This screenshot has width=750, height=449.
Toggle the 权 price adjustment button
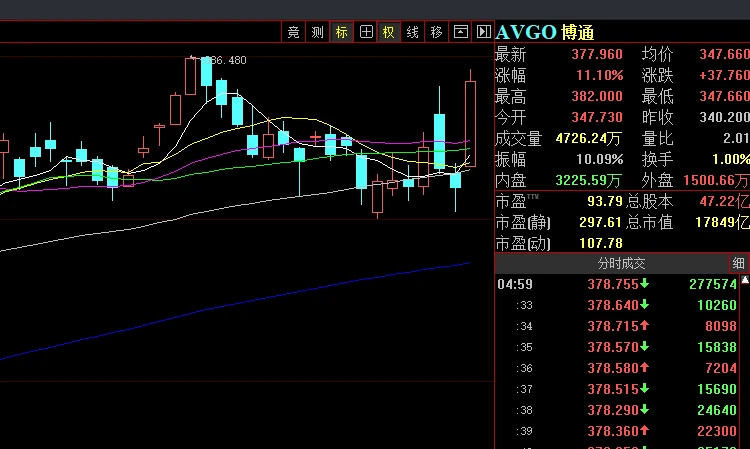387,32
